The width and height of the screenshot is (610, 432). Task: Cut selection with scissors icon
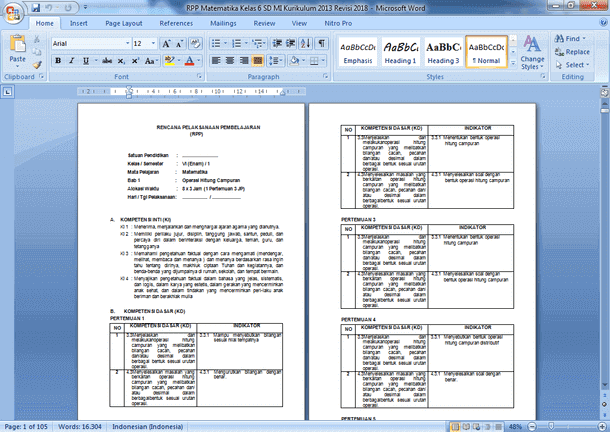click(x=37, y=39)
